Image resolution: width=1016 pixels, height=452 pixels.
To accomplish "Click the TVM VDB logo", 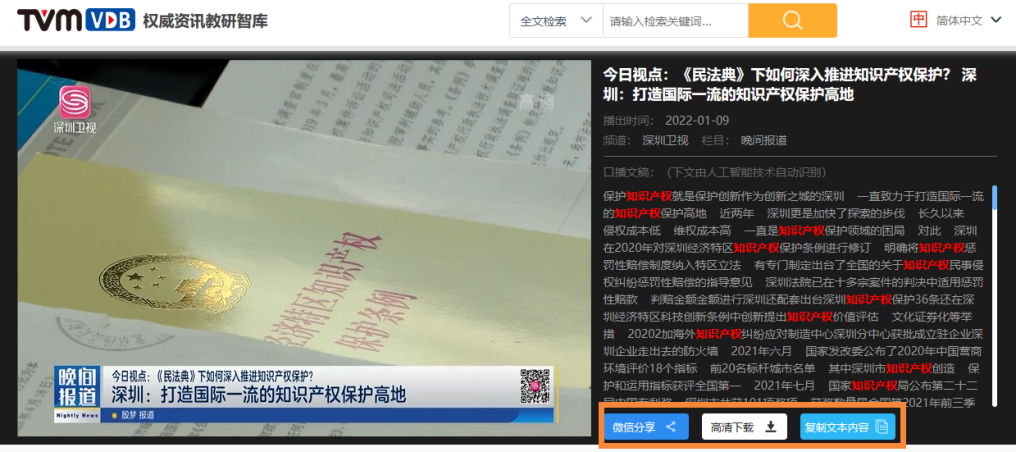I will (x=76, y=20).
